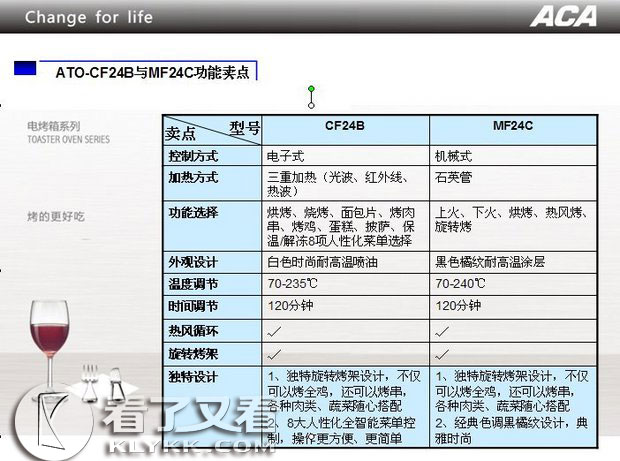Click the green rotation handle above the table
The width and height of the screenshot is (620, 461).
pos(311,89)
